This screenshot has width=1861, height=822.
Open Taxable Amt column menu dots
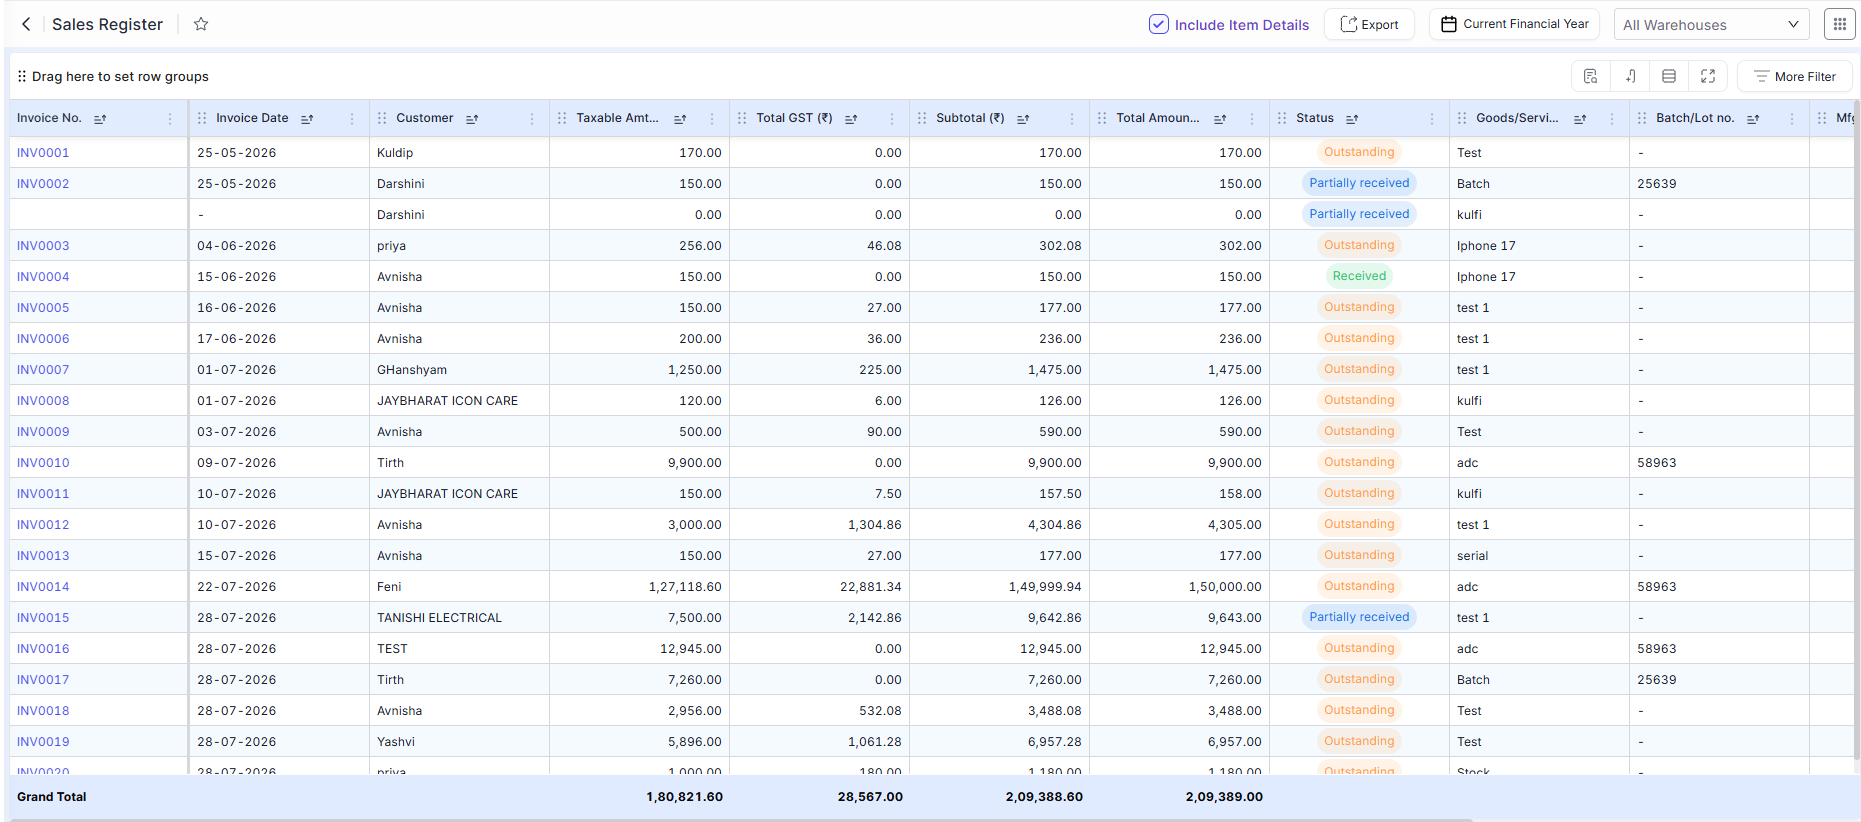(x=712, y=118)
